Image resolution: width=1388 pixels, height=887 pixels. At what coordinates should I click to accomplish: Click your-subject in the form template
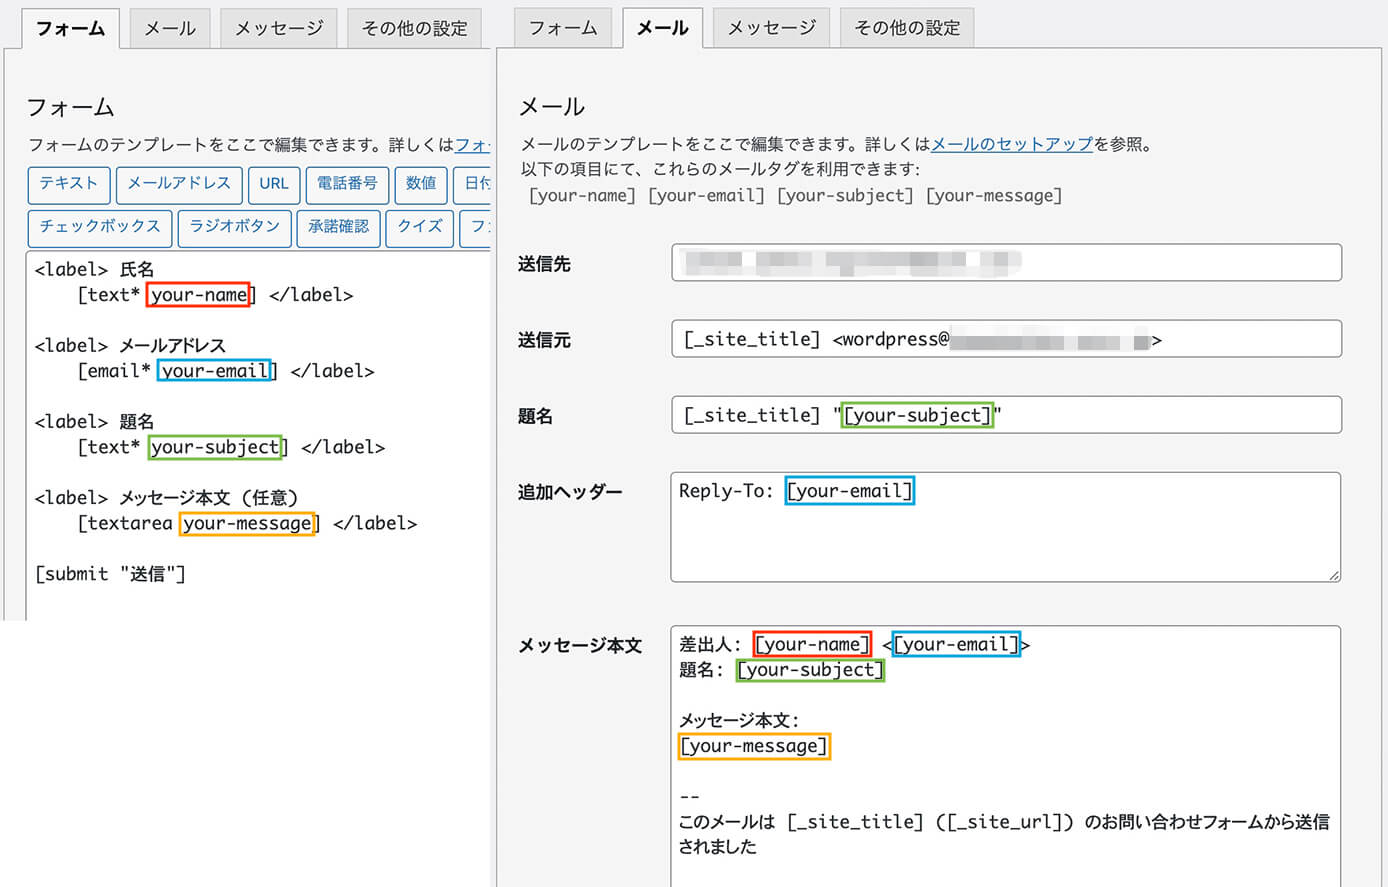pos(215,447)
